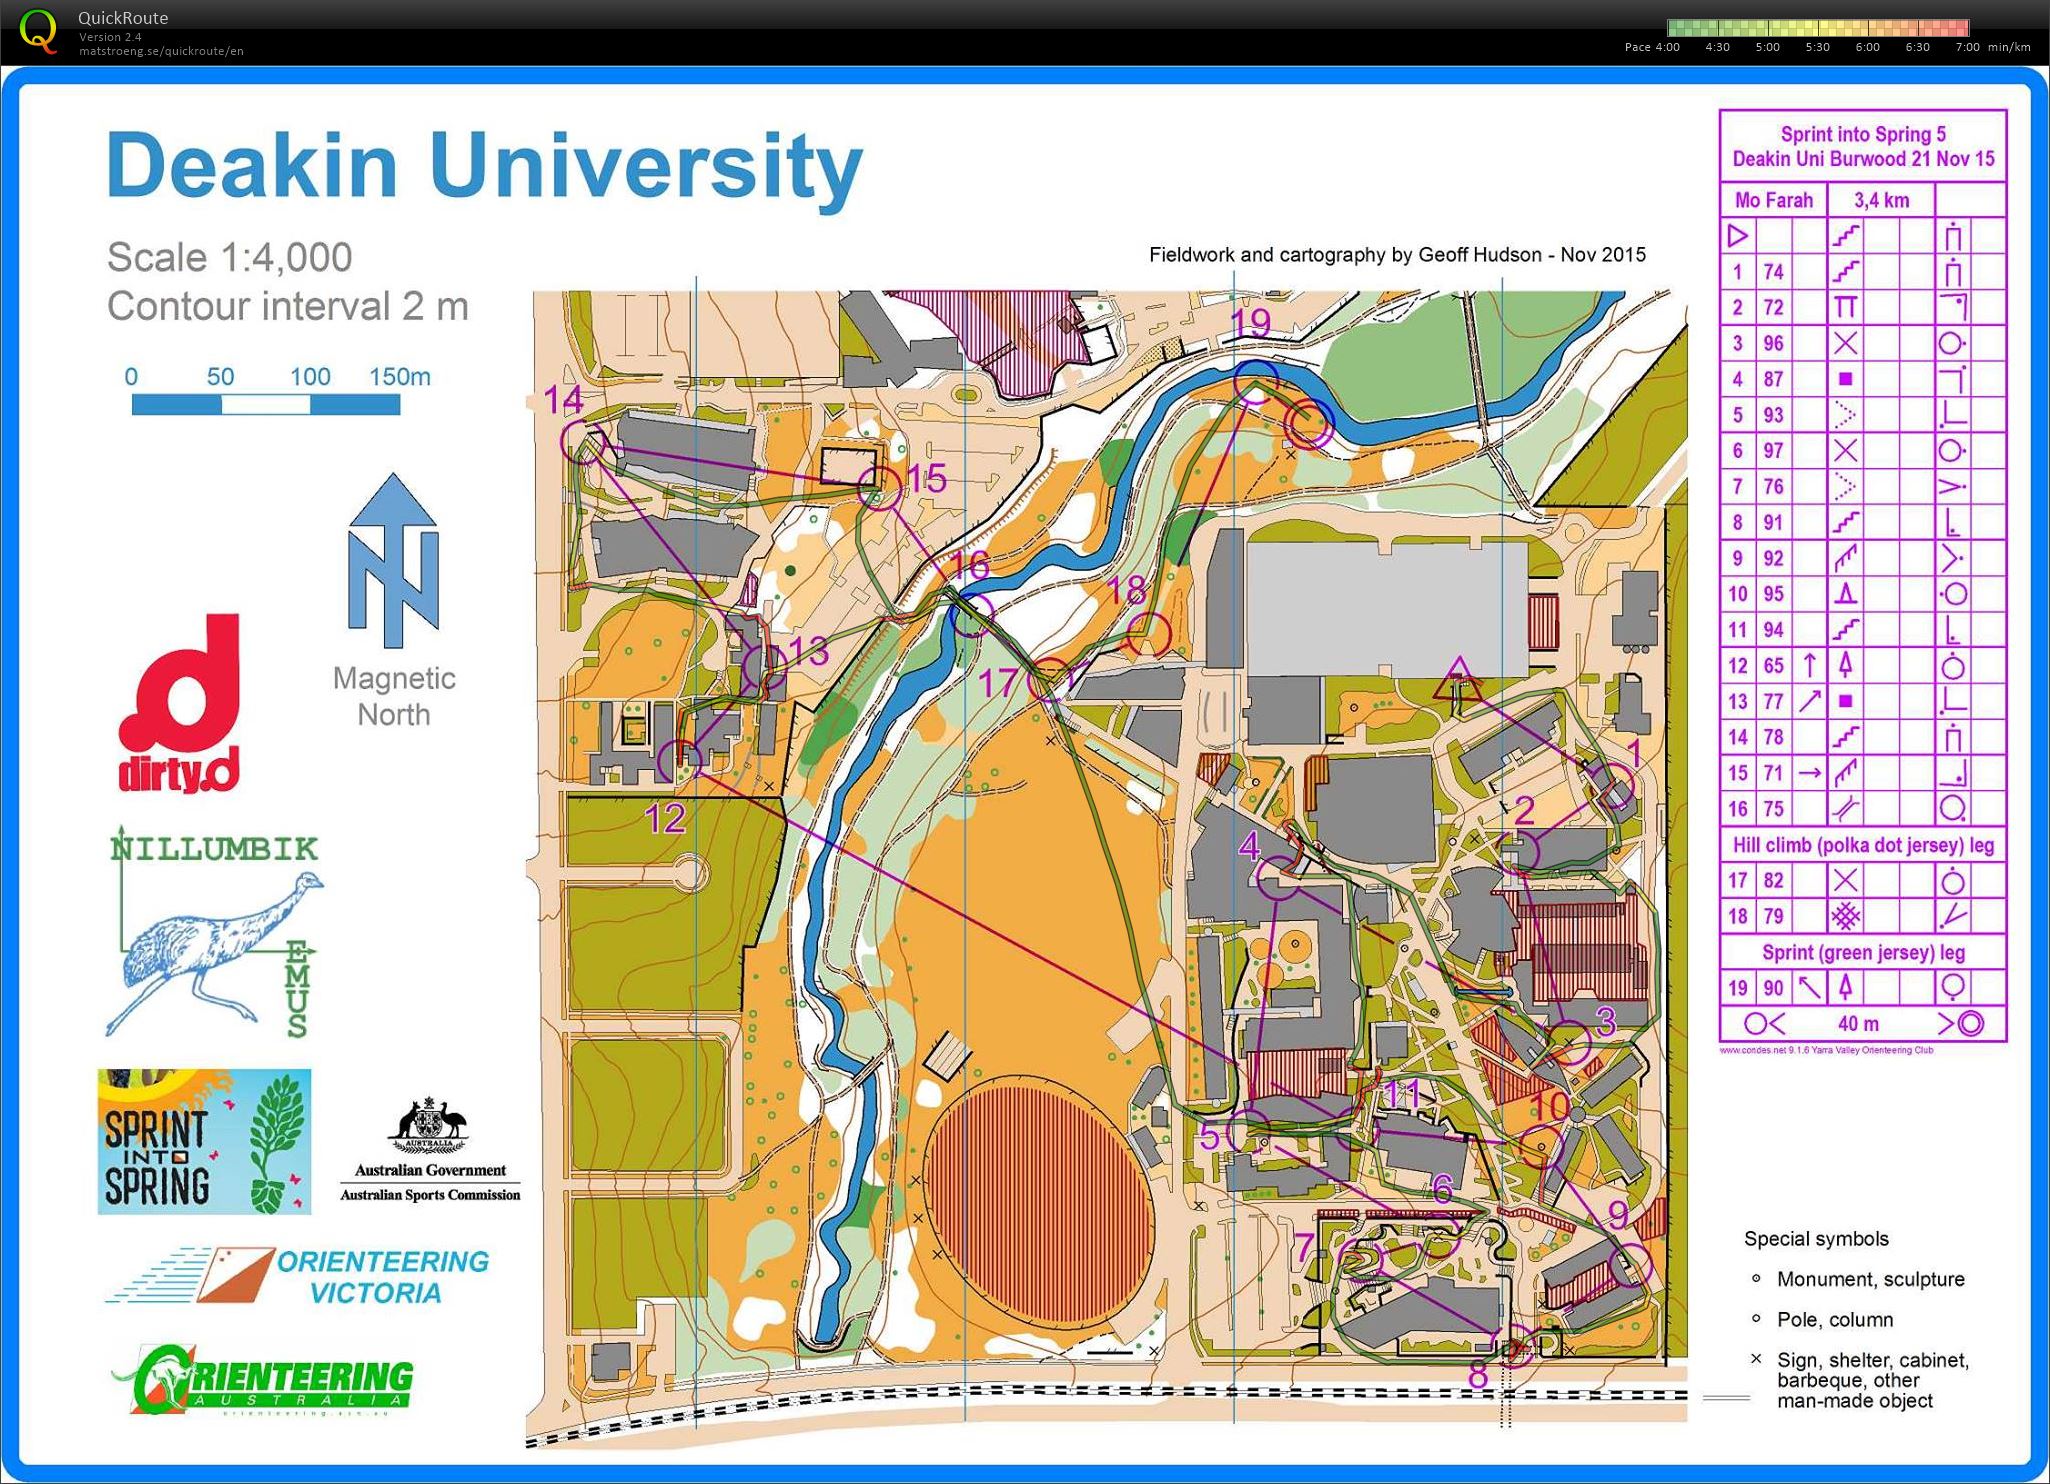Open the matstroeng.se/quickroute link
The height and width of the screenshot is (1484, 2050).
(x=161, y=51)
